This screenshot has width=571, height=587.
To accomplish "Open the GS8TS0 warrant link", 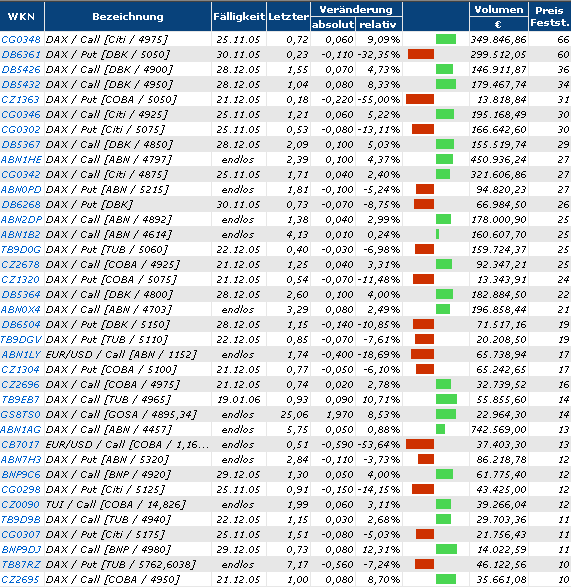I will pyautogui.click(x=21, y=414).
